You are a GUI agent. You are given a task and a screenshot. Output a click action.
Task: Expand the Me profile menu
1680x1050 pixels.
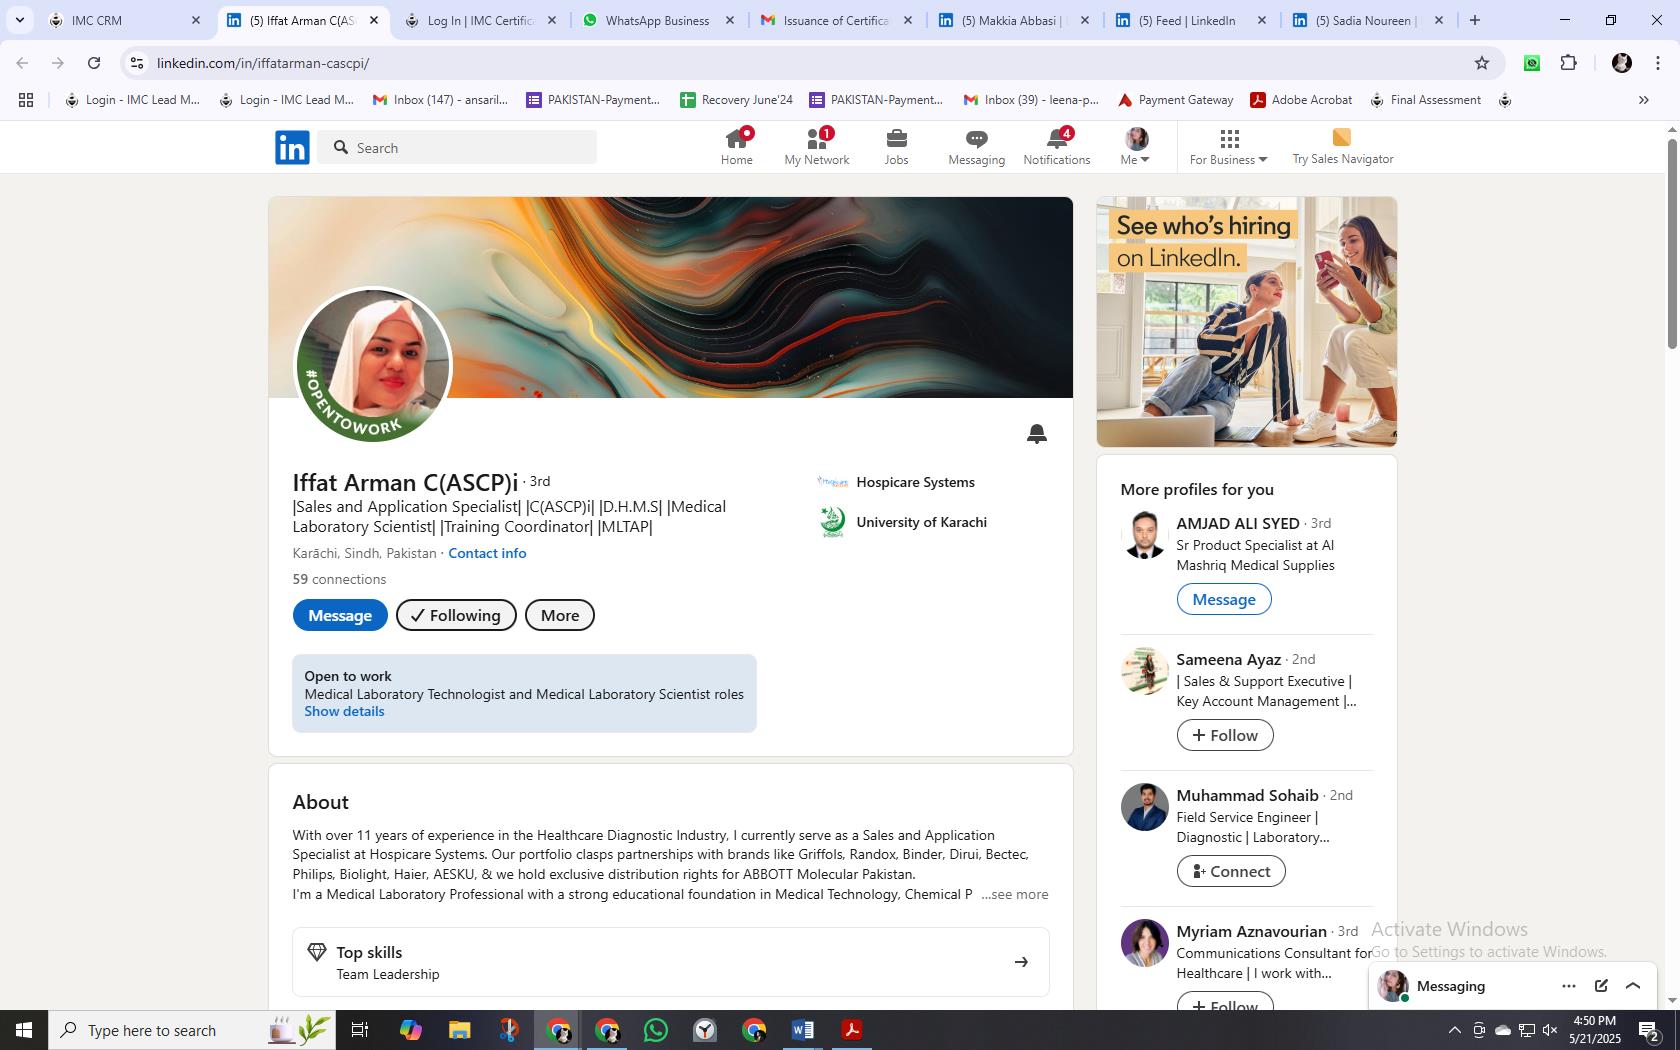coord(1136,147)
